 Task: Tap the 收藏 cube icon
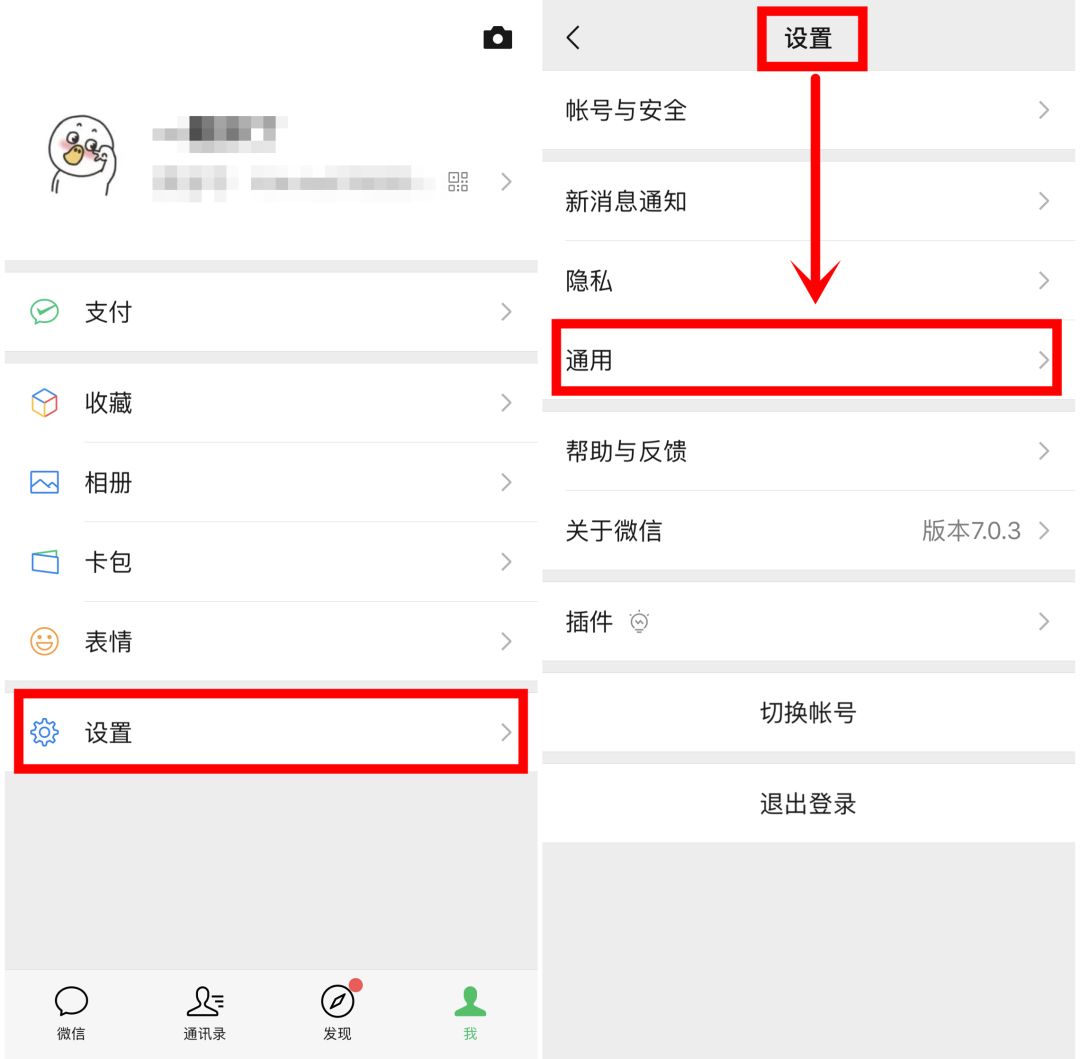45,403
